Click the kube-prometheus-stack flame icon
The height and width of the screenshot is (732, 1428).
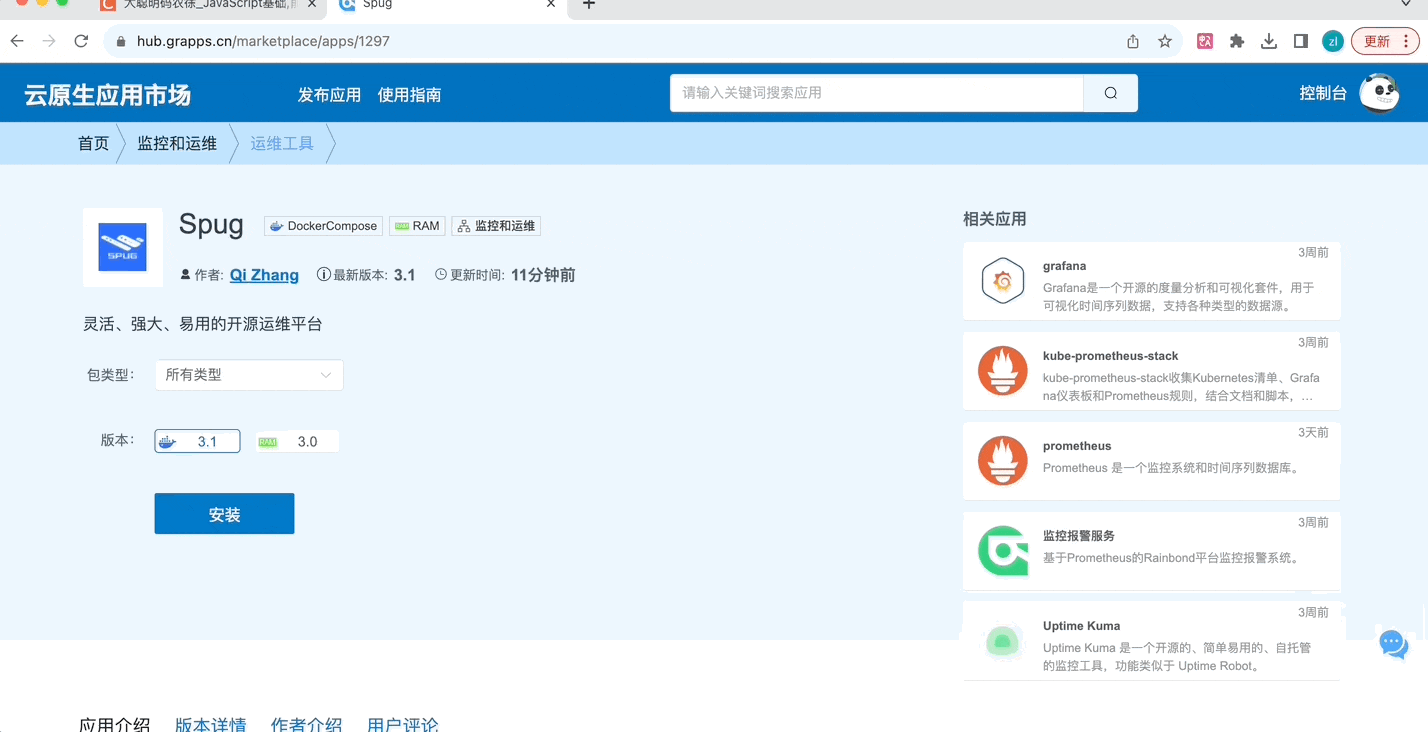click(1003, 371)
